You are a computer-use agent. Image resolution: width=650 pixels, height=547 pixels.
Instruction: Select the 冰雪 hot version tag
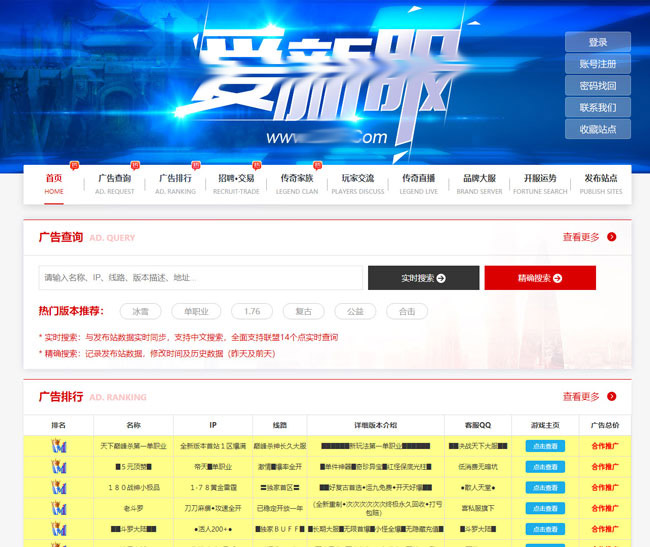(141, 312)
